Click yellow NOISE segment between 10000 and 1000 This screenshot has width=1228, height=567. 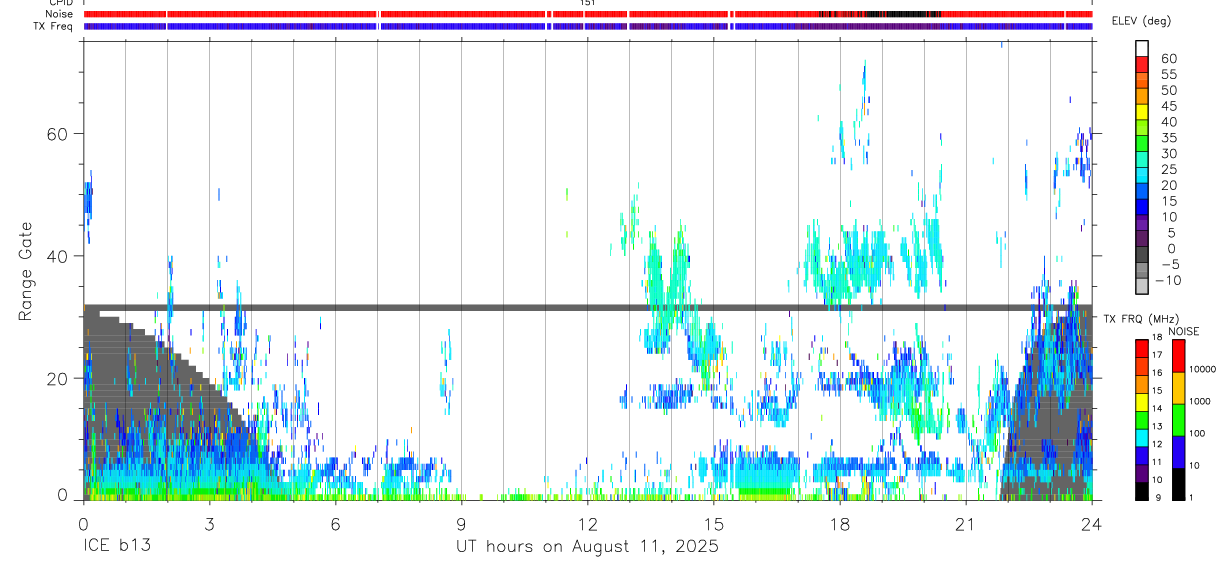click(x=1179, y=388)
